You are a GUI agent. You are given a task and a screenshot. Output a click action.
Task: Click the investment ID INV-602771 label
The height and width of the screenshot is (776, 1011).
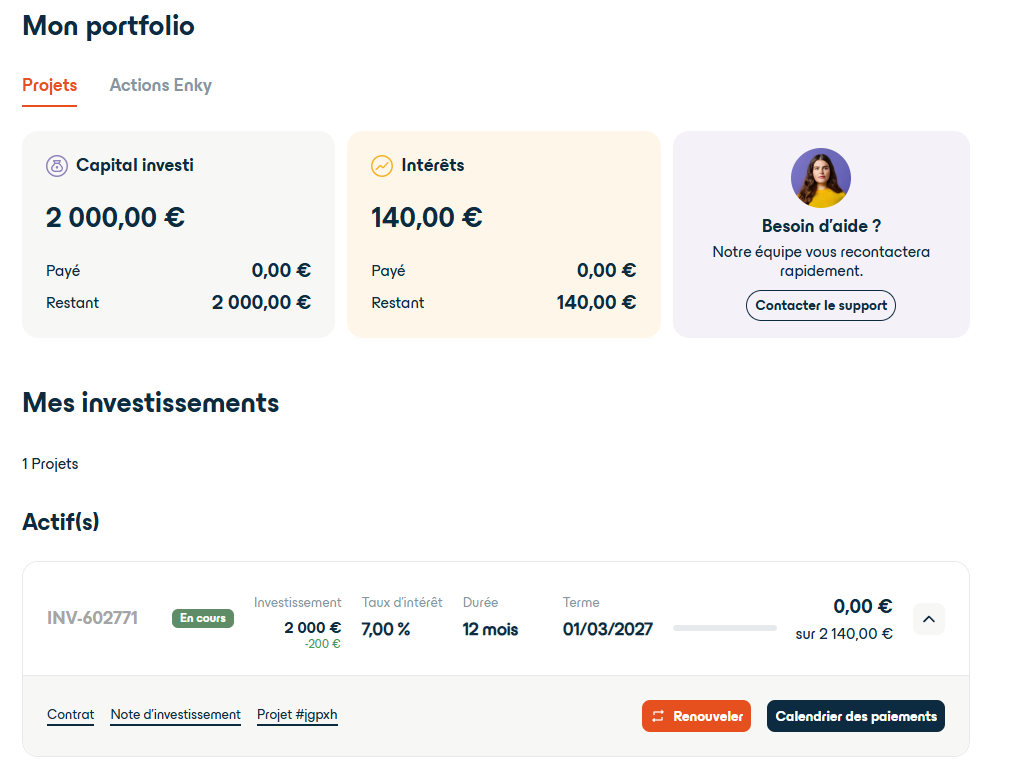click(x=95, y=619)
